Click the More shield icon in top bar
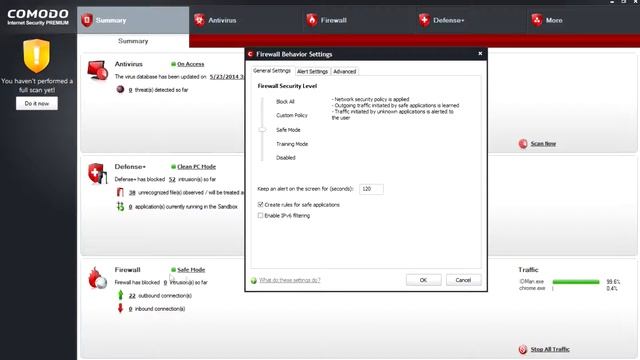Image resolution: width=640 pixels, height=360 pixels. 537,20
